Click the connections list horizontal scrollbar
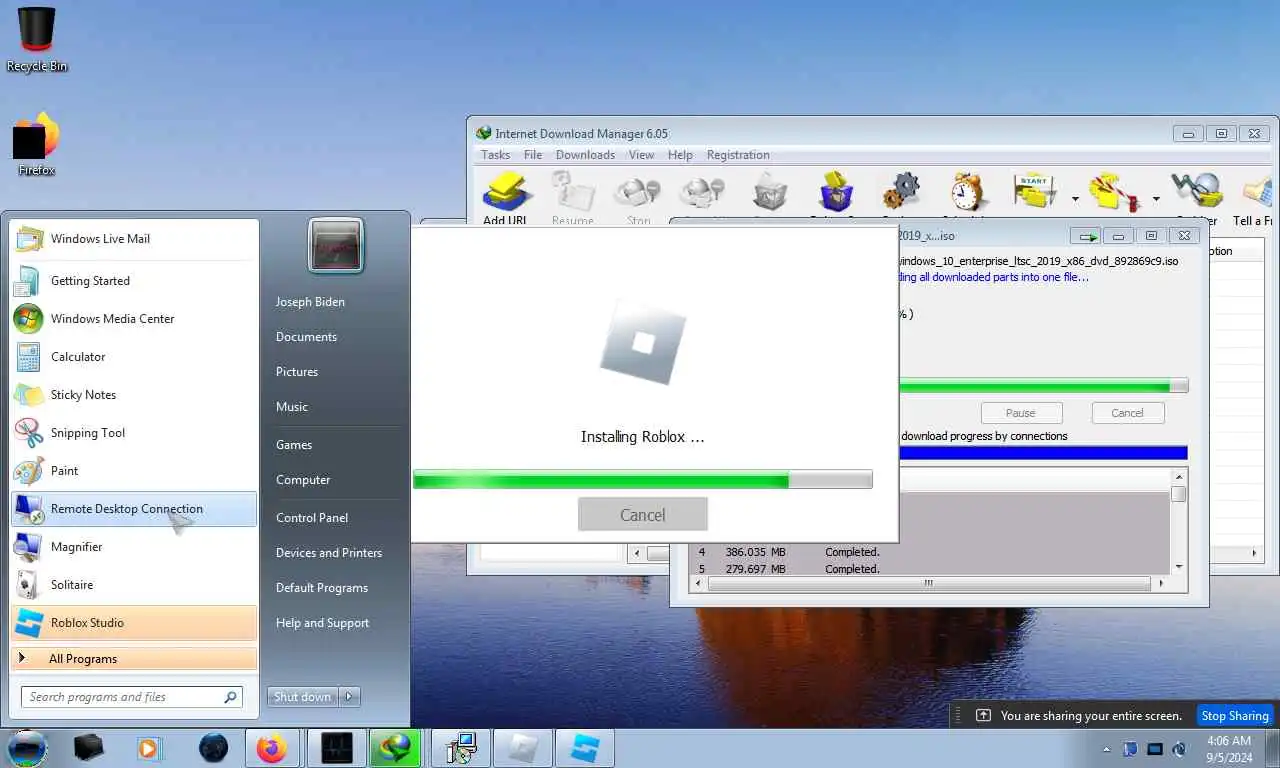 [x=928, y=583]
